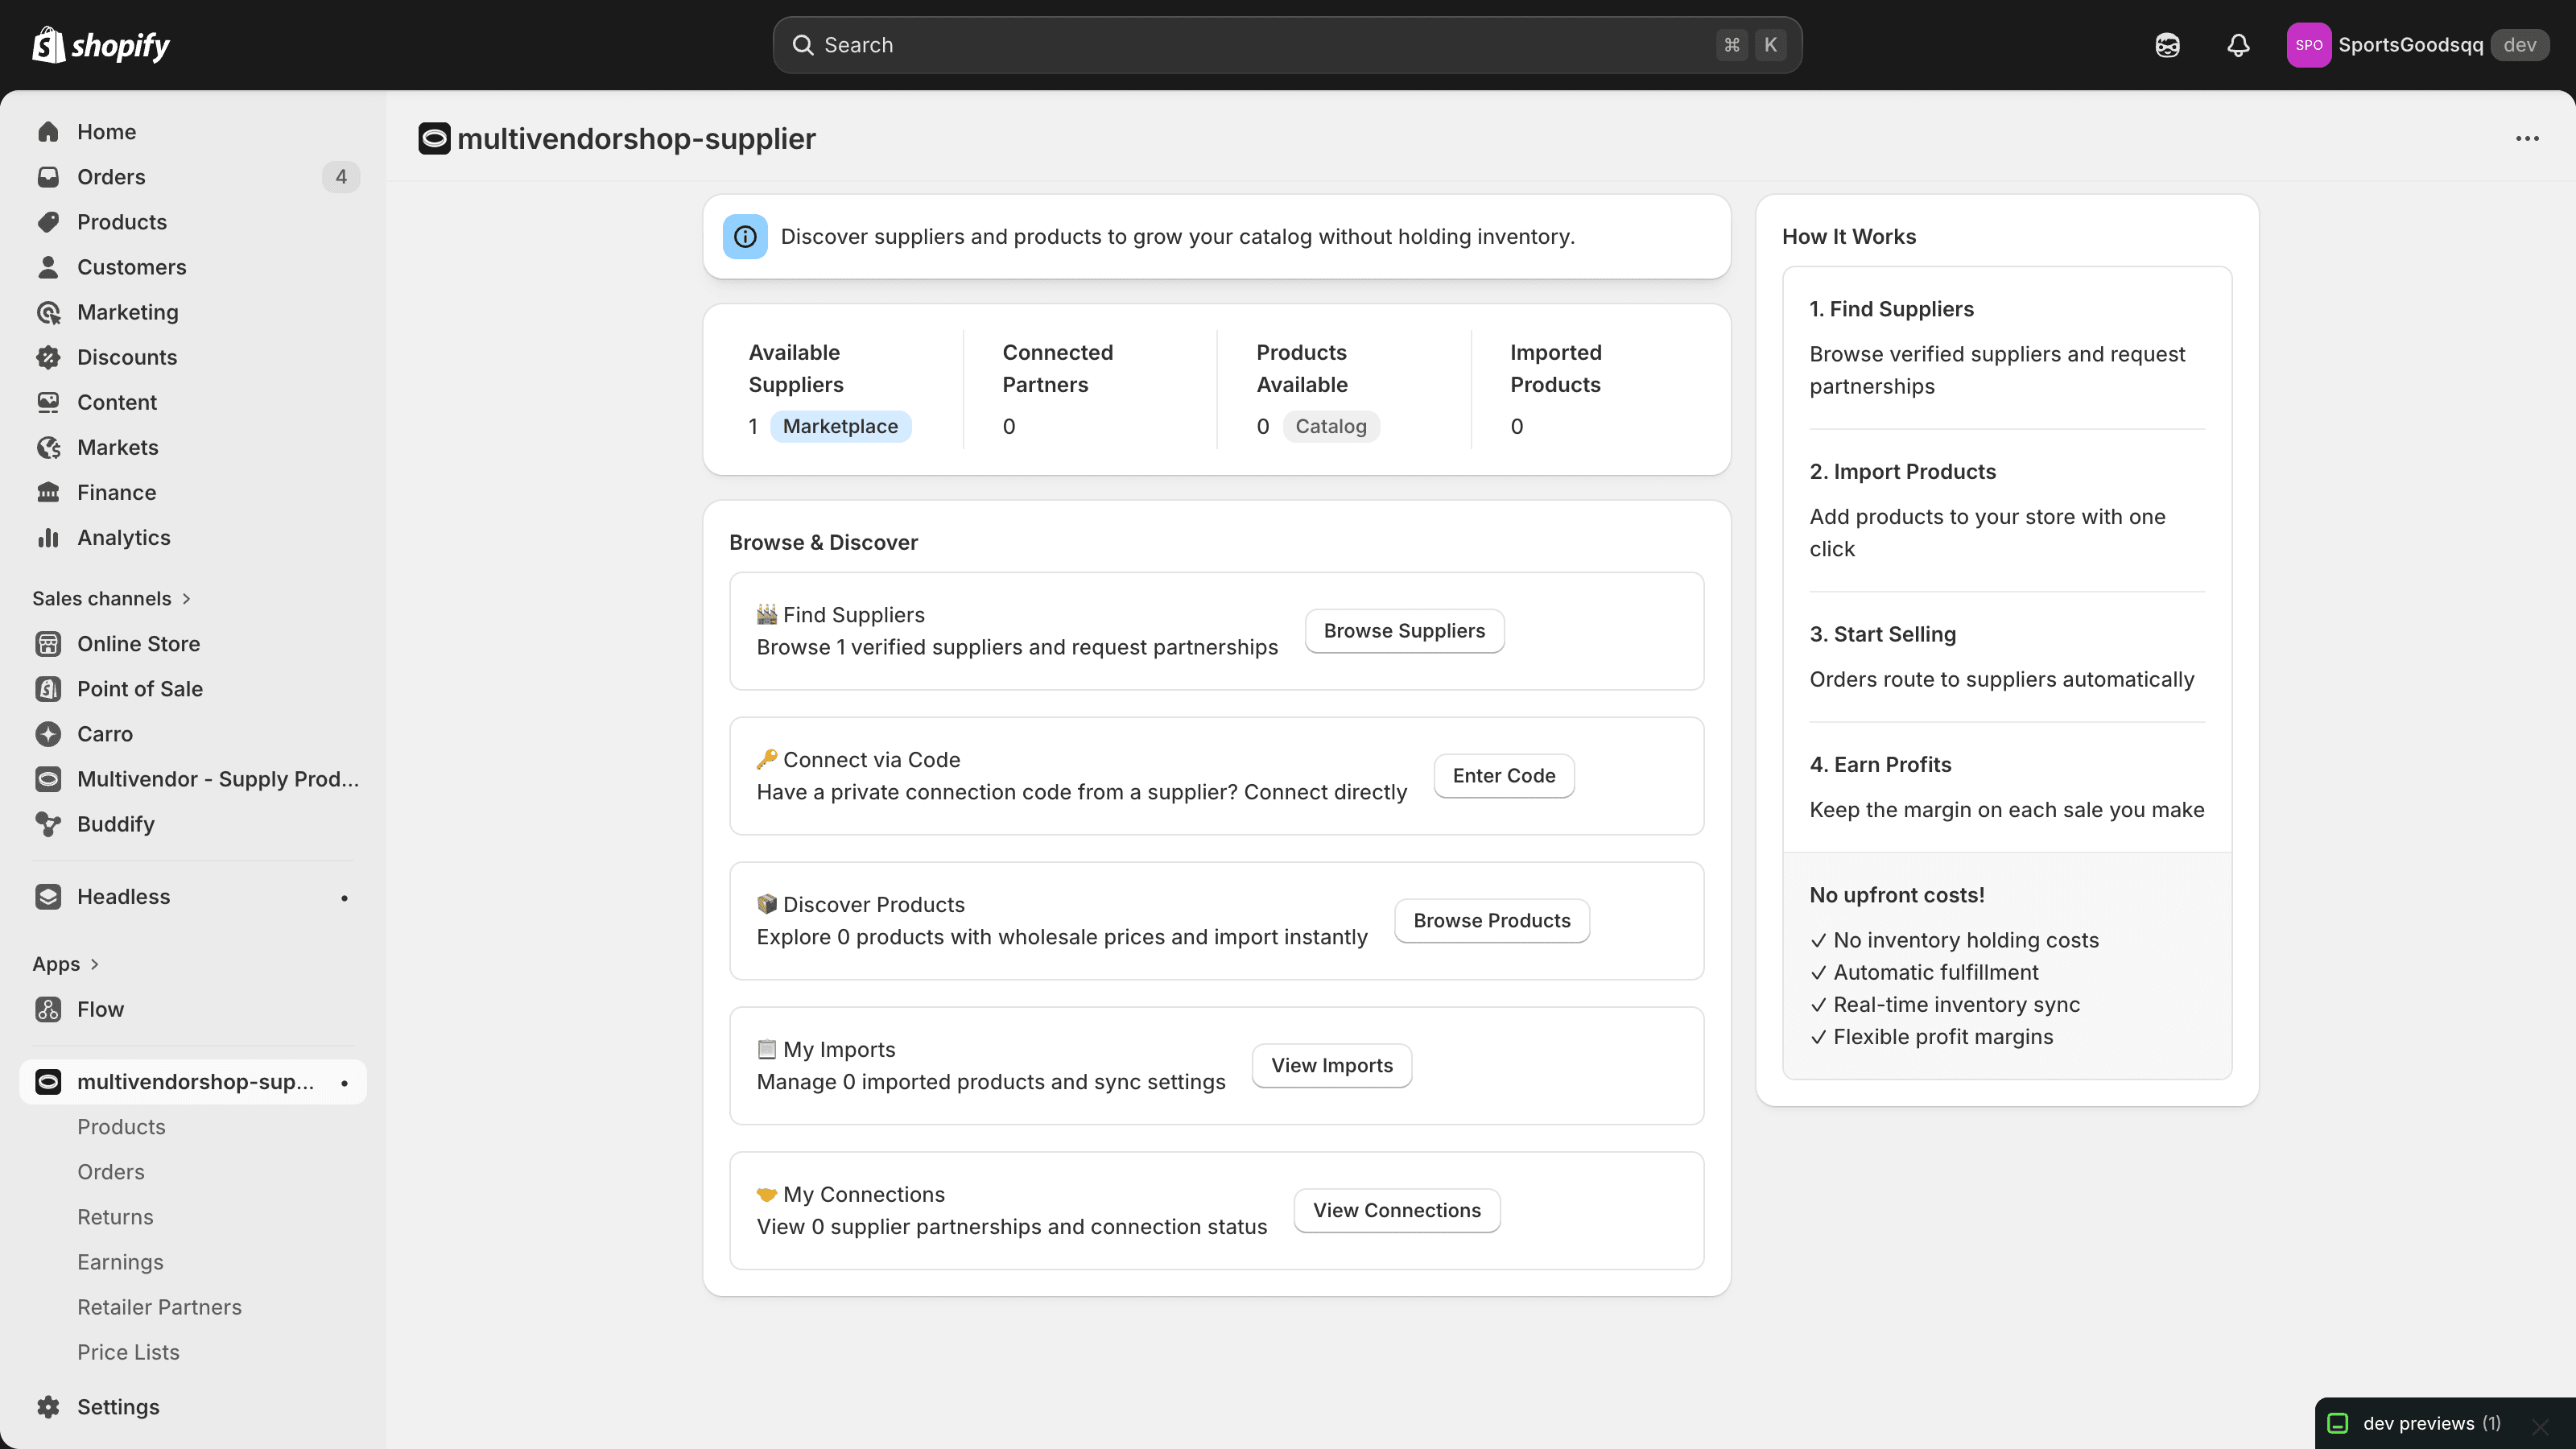Image resolution: width=2576 pixels, height=1449 pixels.
Task: Click the info icon in the banner
Action: click(745, 237)
